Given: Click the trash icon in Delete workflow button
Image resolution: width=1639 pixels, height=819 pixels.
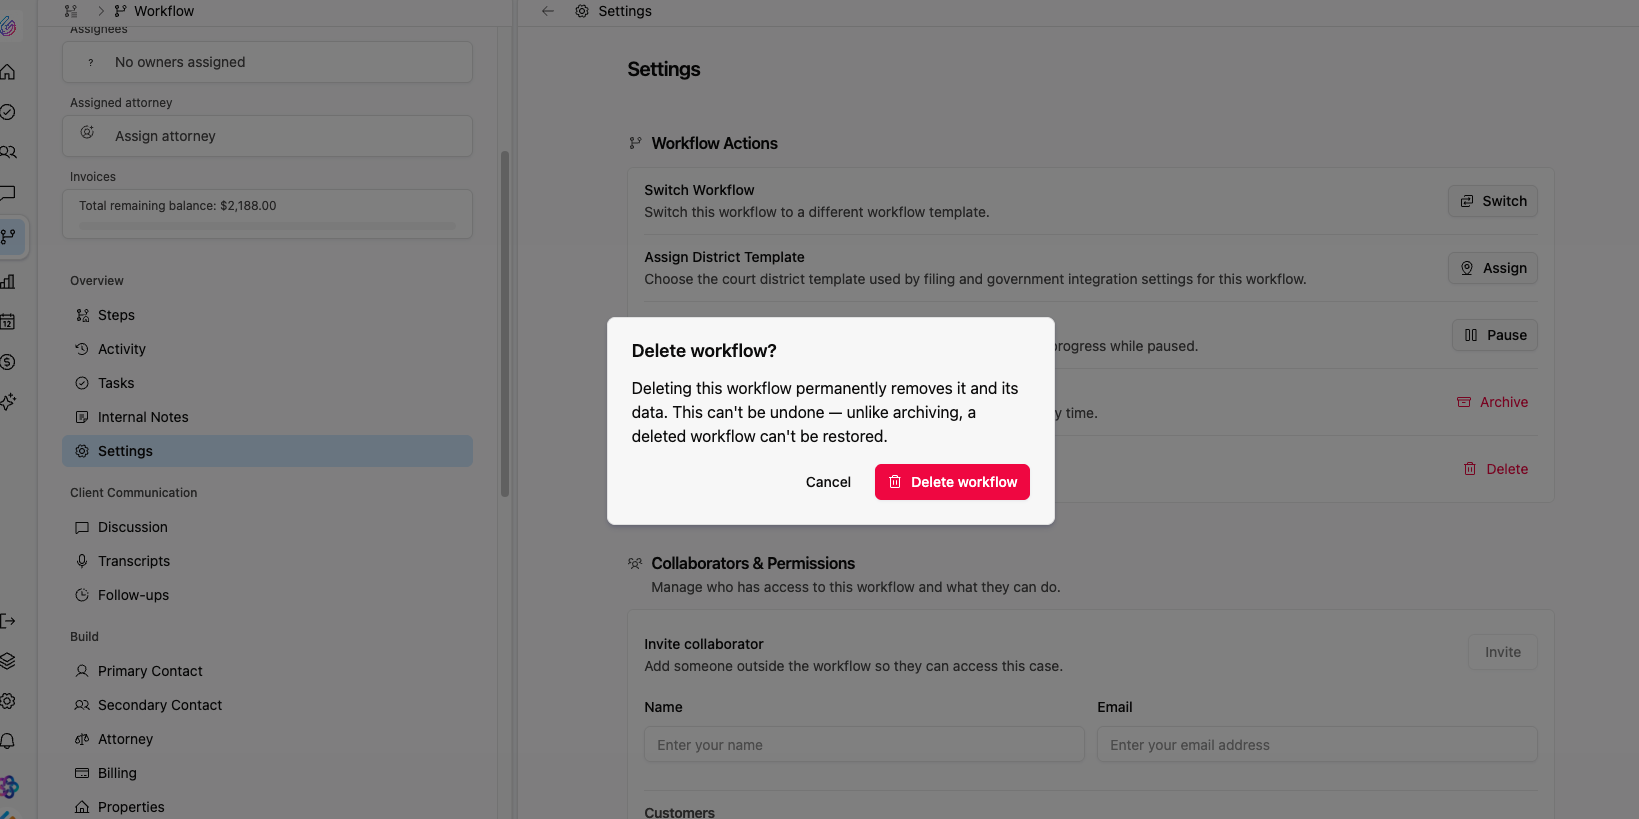Looking at the screenshot, I should (x=895, y=482).
